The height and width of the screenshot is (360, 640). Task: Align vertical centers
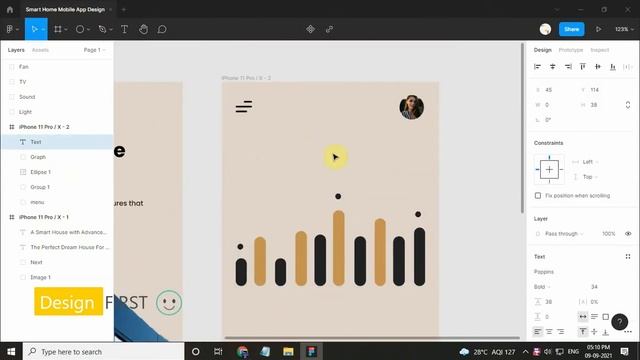pyautogui.click(x=598, y=67)
